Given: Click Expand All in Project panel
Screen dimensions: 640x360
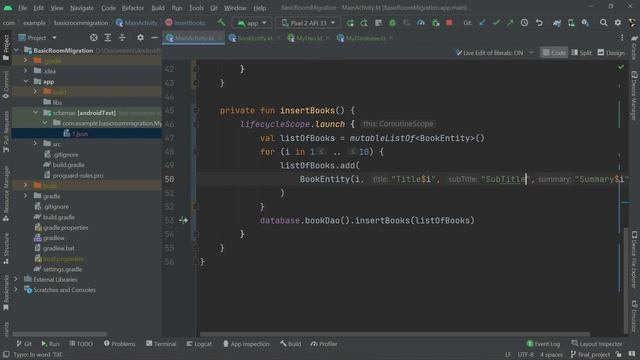Looking at the screenshot, I should tap(107, 38).
